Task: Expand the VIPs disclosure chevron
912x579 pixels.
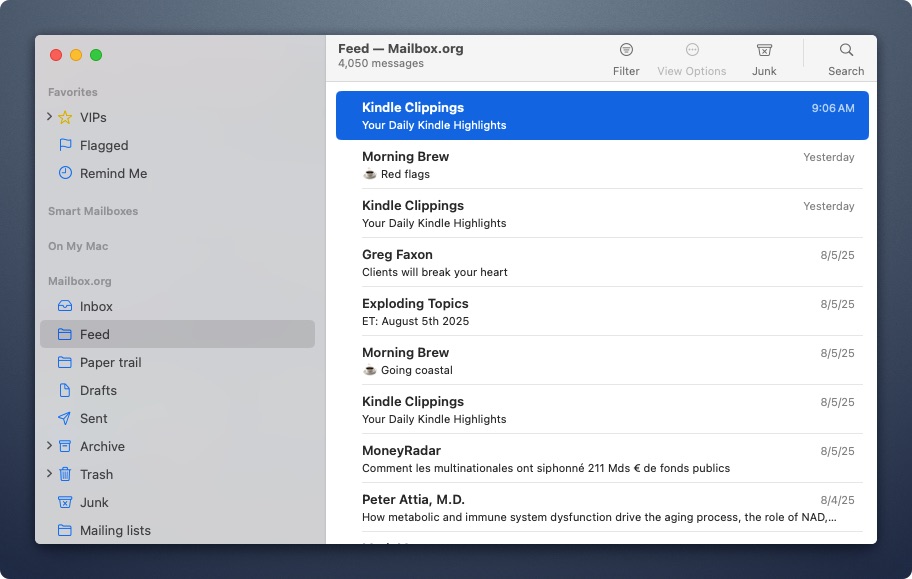Action: [49, 117]
